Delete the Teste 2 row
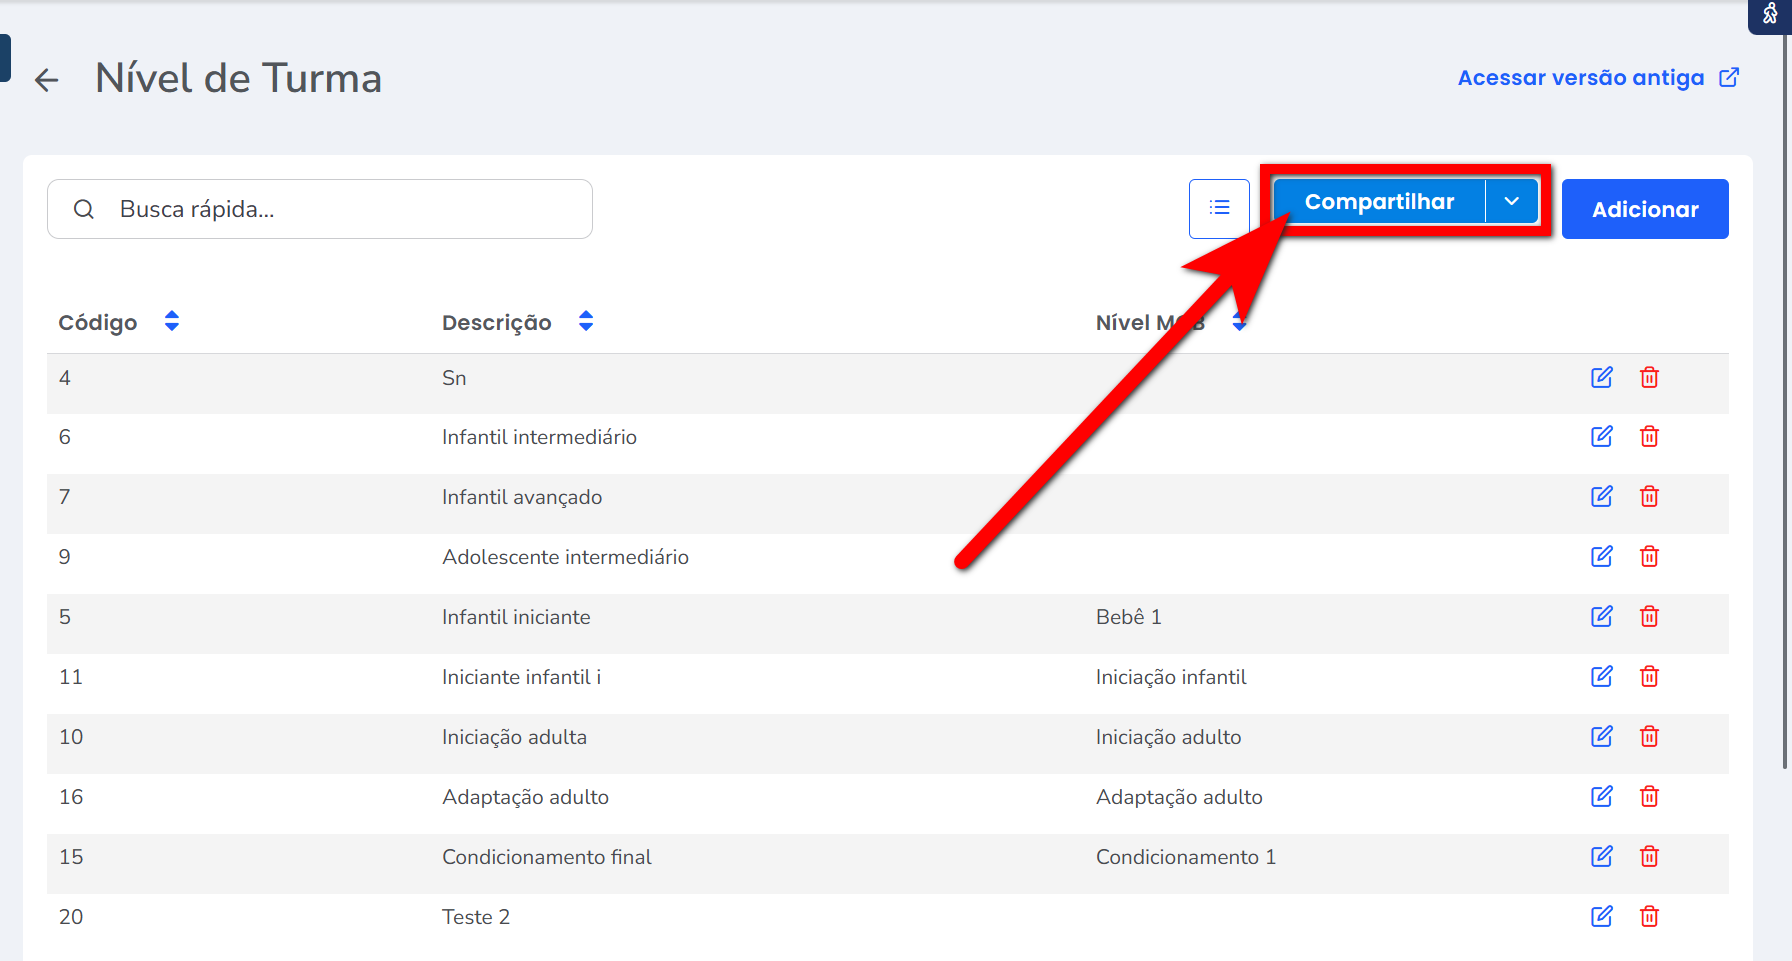 click(1649, 917)
